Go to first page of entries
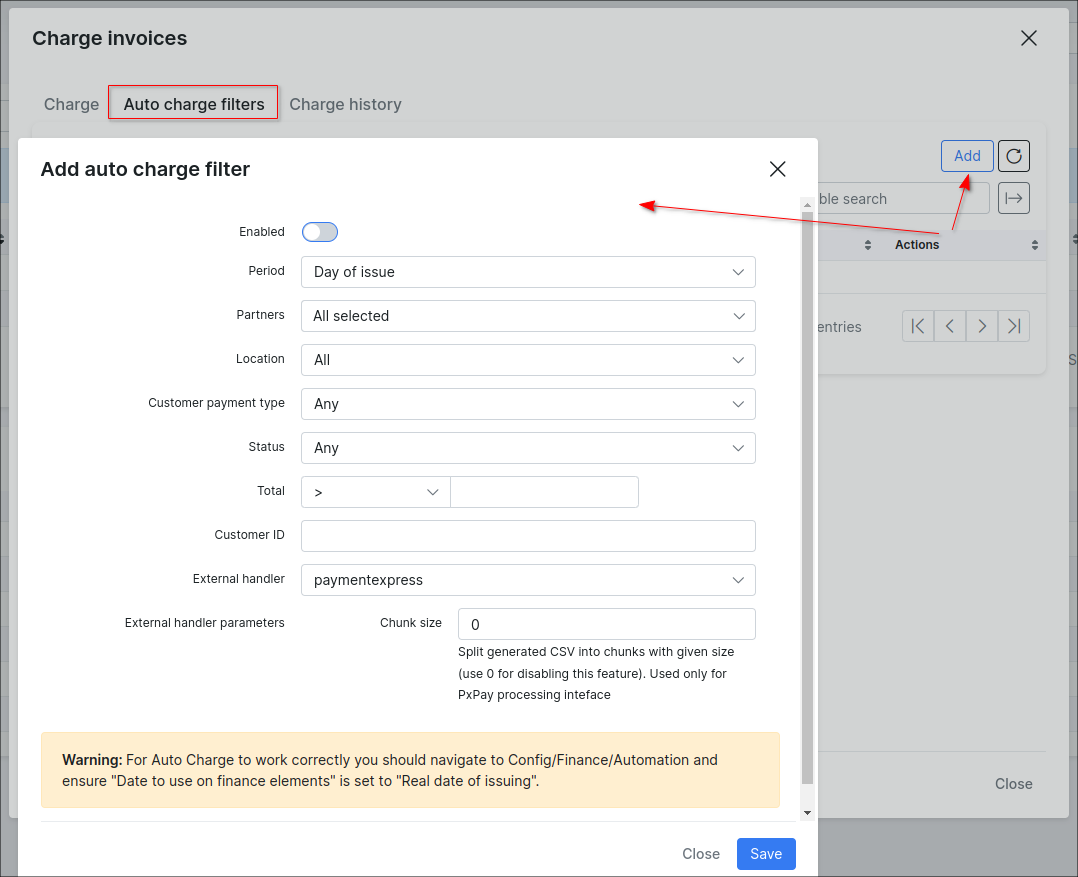The width and height of the screenshot is (1078, 877). pos(918,326)
